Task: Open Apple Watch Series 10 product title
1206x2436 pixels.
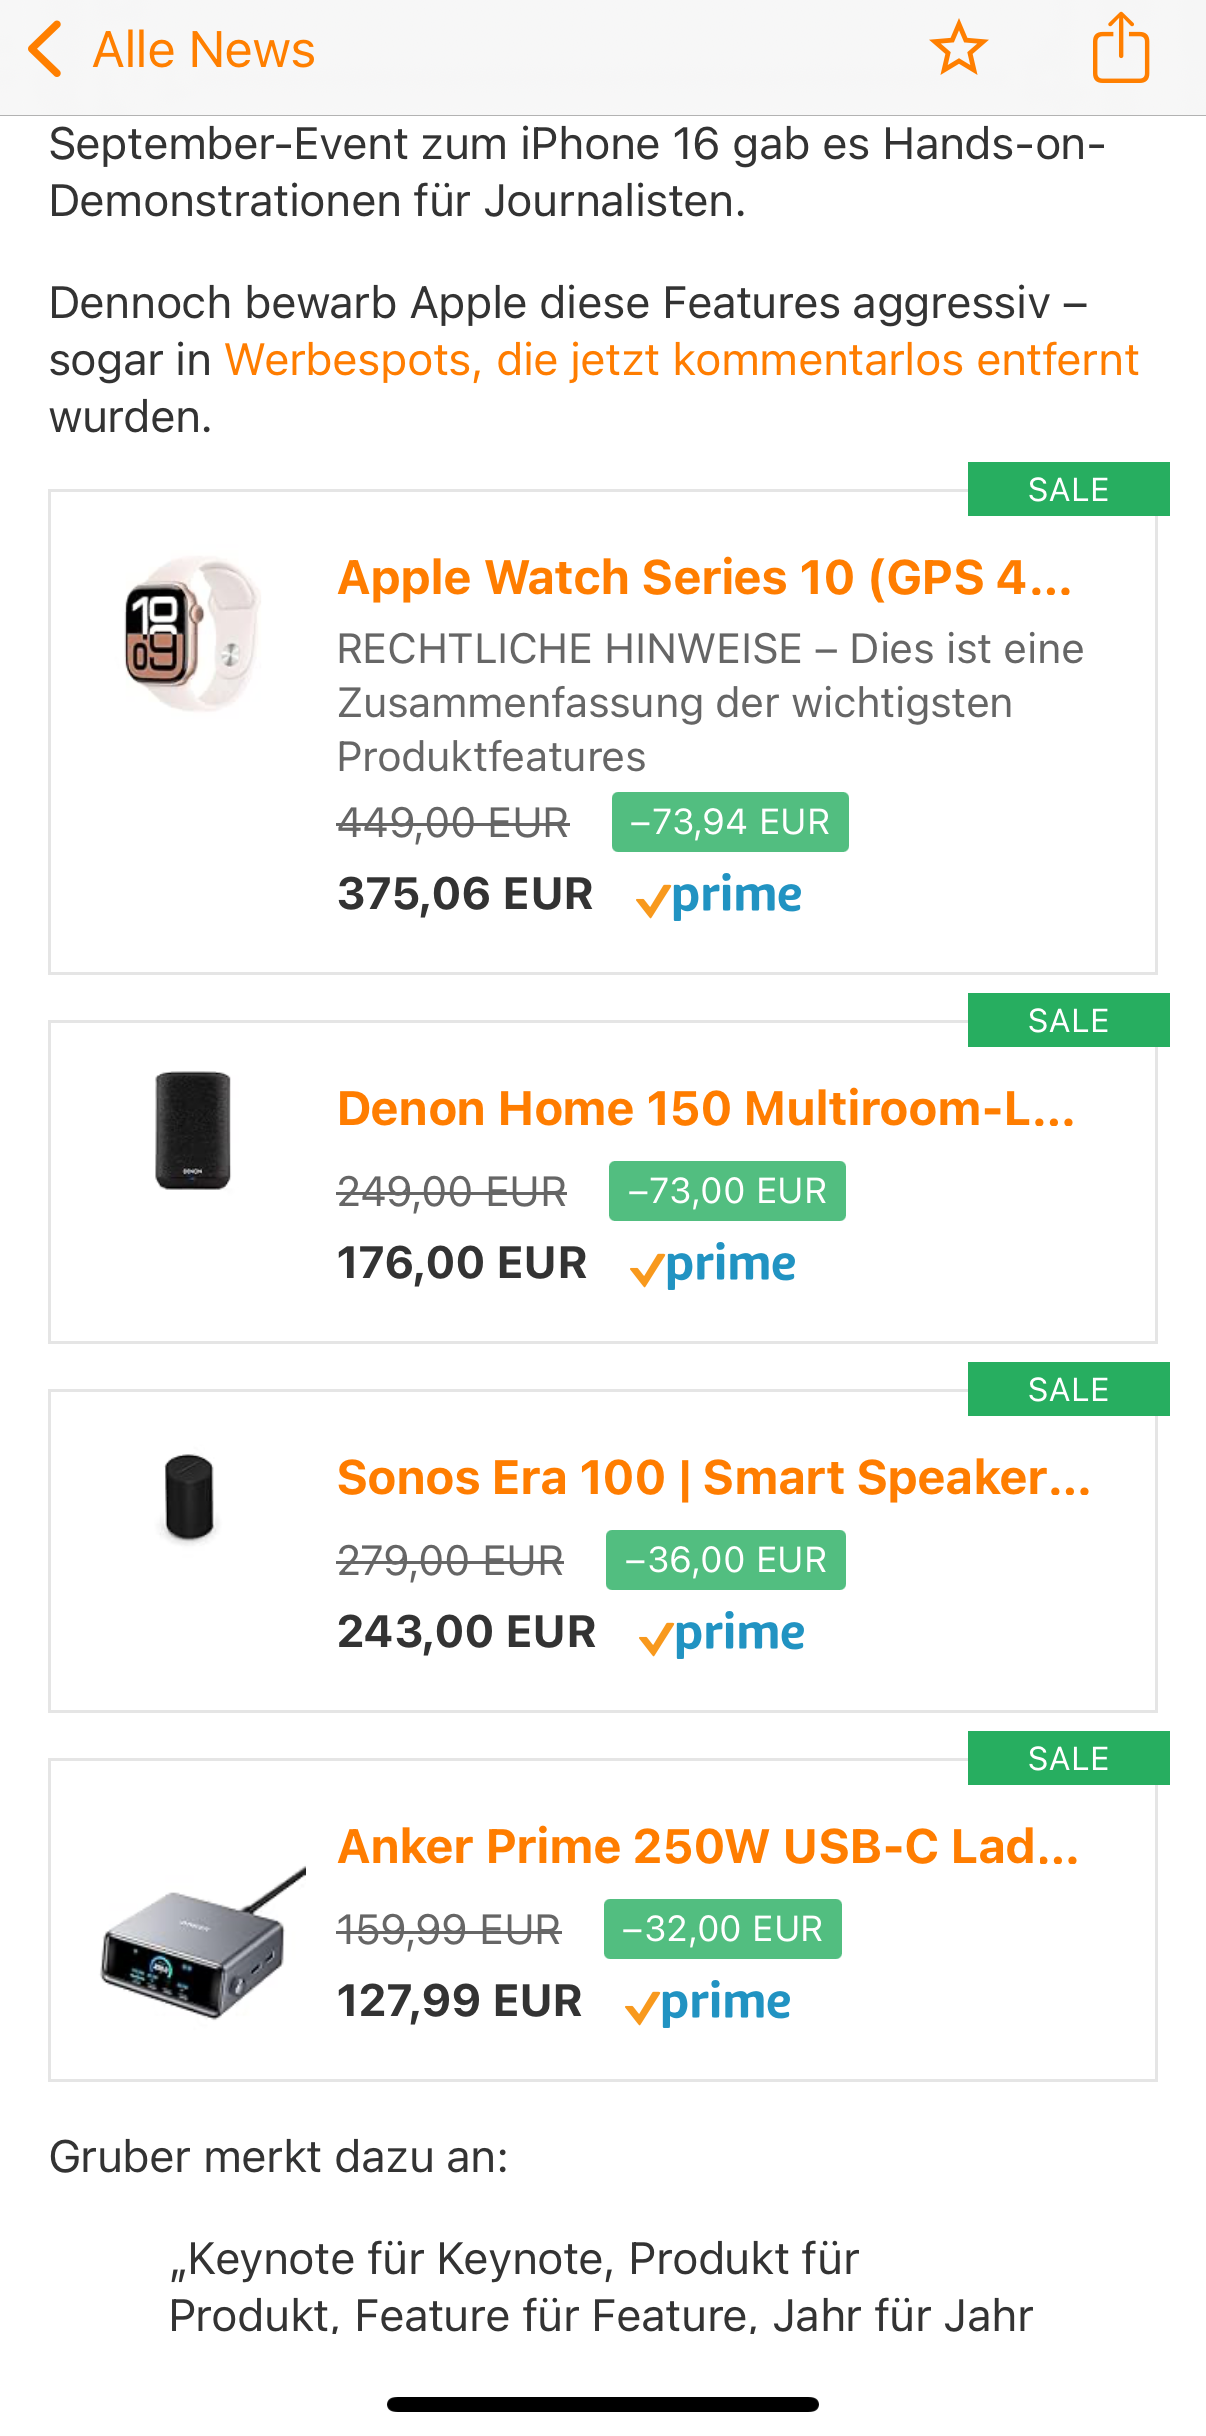Action: 704,578
